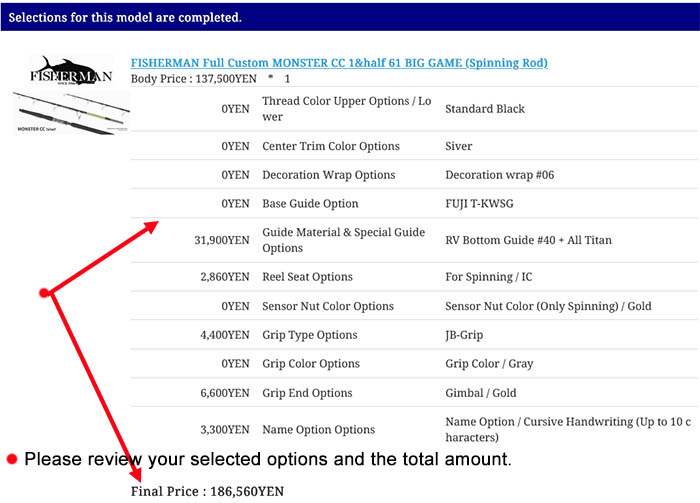
Task: Click the '2,860YEN' price
Action: 225,277
